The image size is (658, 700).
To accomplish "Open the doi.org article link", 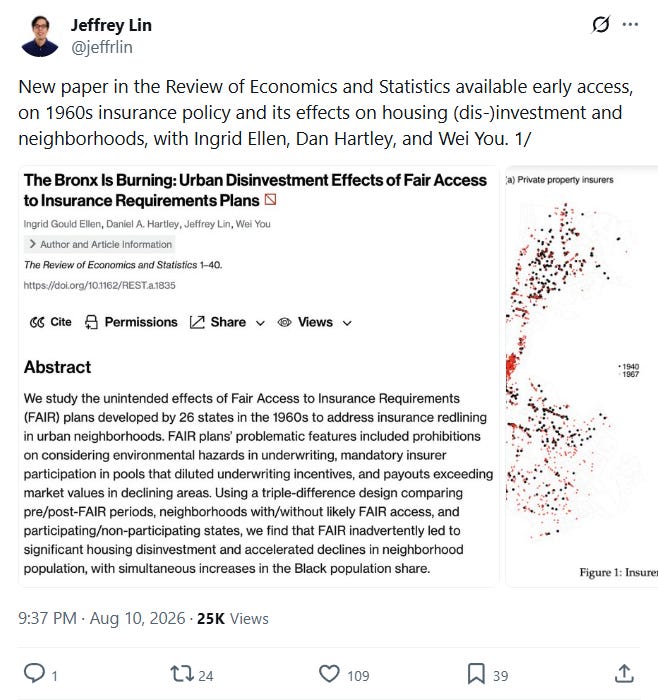I will point(100,285).
